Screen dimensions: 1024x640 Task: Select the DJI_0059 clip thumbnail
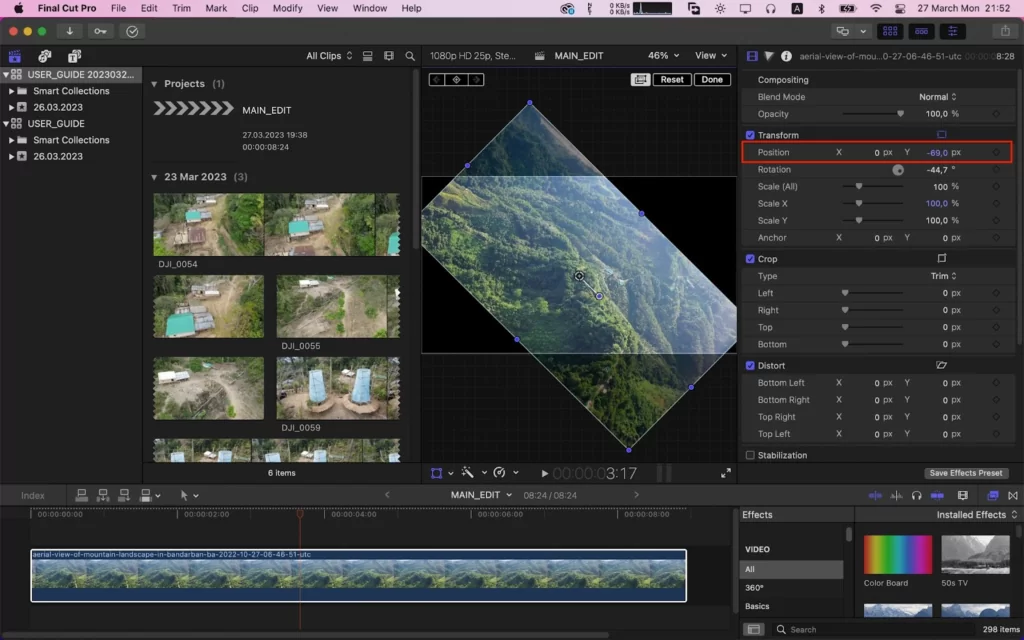pyautogui.click(x=338, y=389)
